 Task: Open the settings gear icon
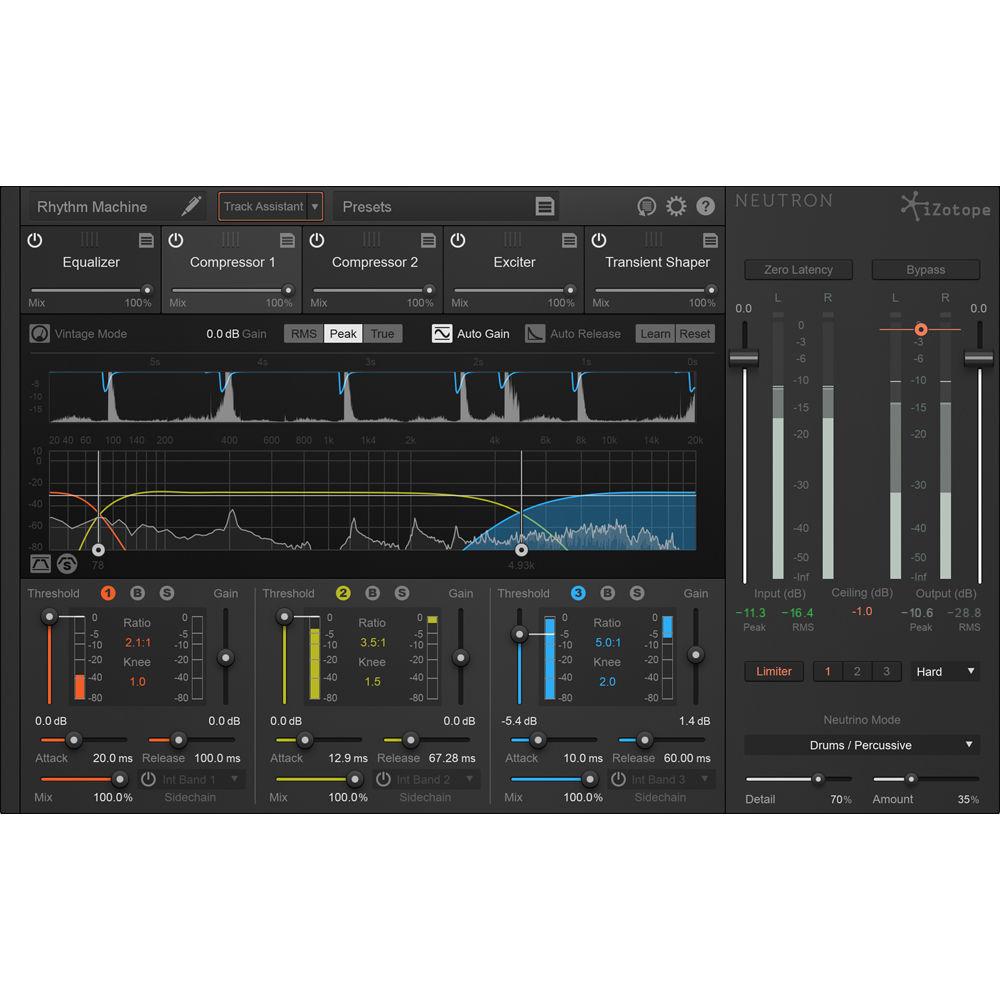pos(676,206)
